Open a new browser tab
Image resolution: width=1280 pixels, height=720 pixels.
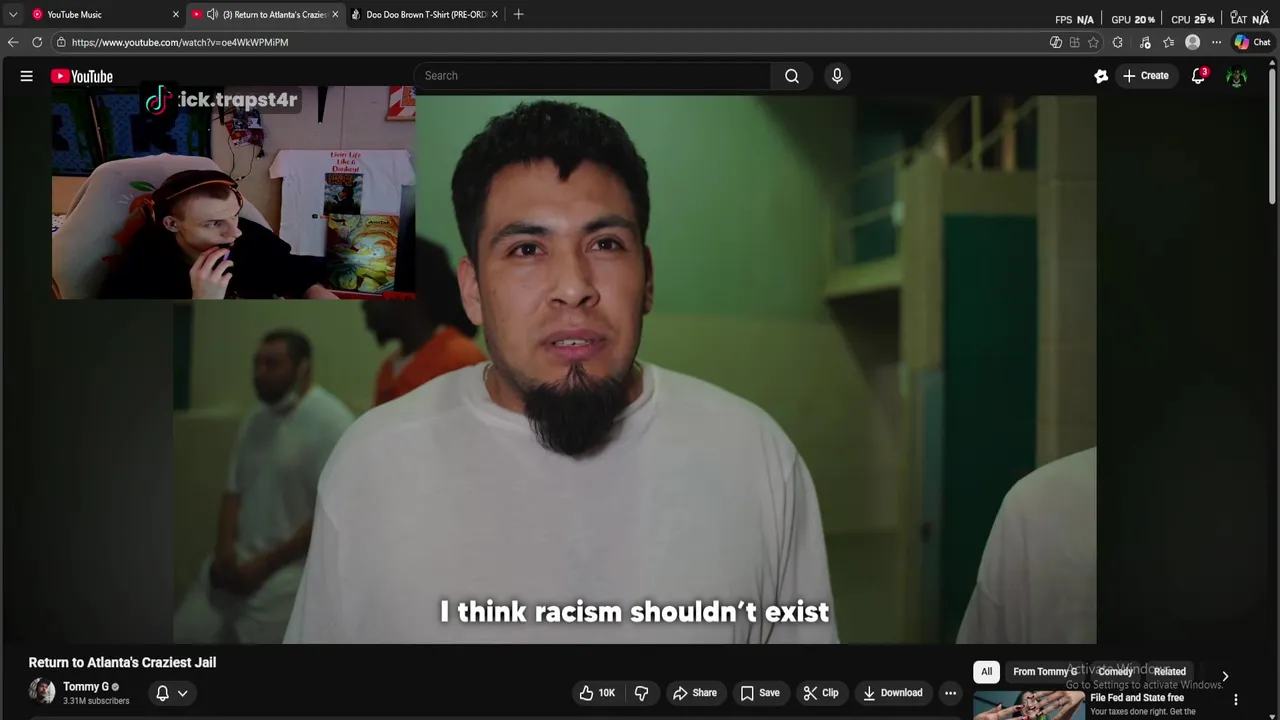coord(518,14)
